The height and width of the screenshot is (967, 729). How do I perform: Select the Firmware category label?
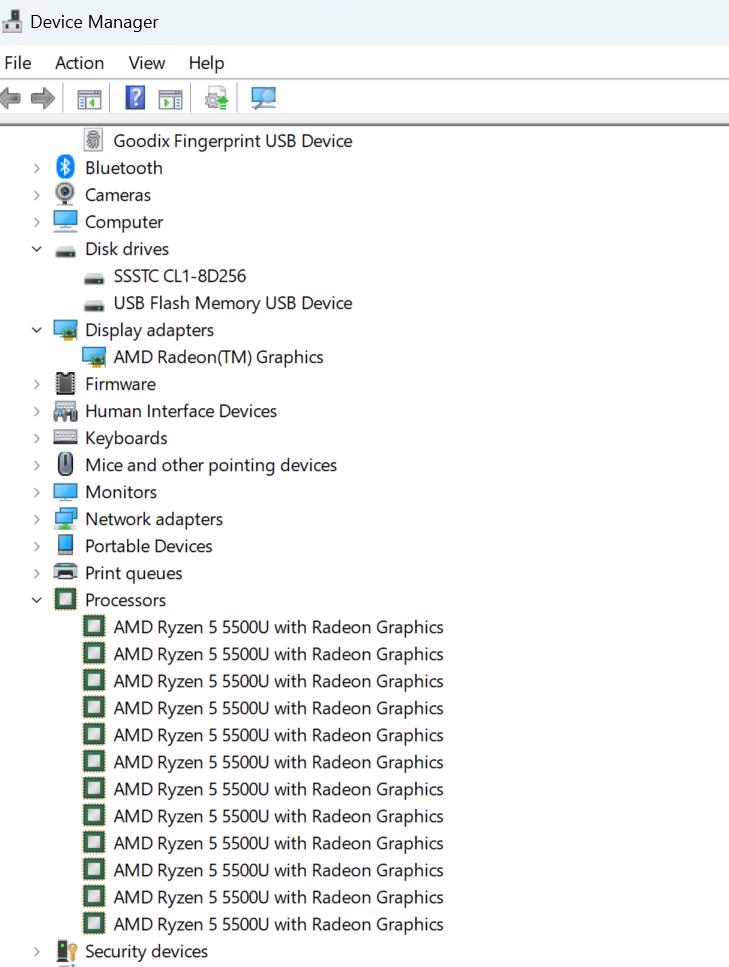point(120,384)
